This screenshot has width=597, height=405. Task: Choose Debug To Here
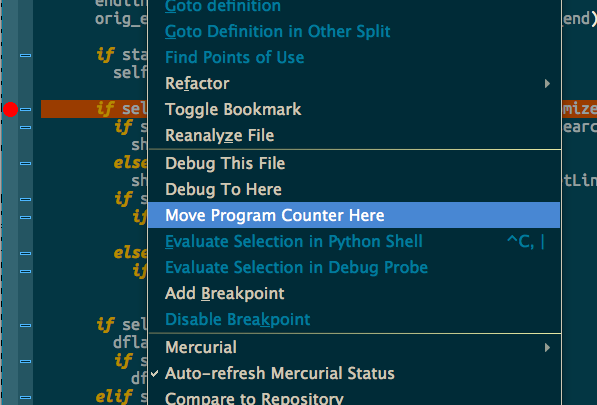354,189
